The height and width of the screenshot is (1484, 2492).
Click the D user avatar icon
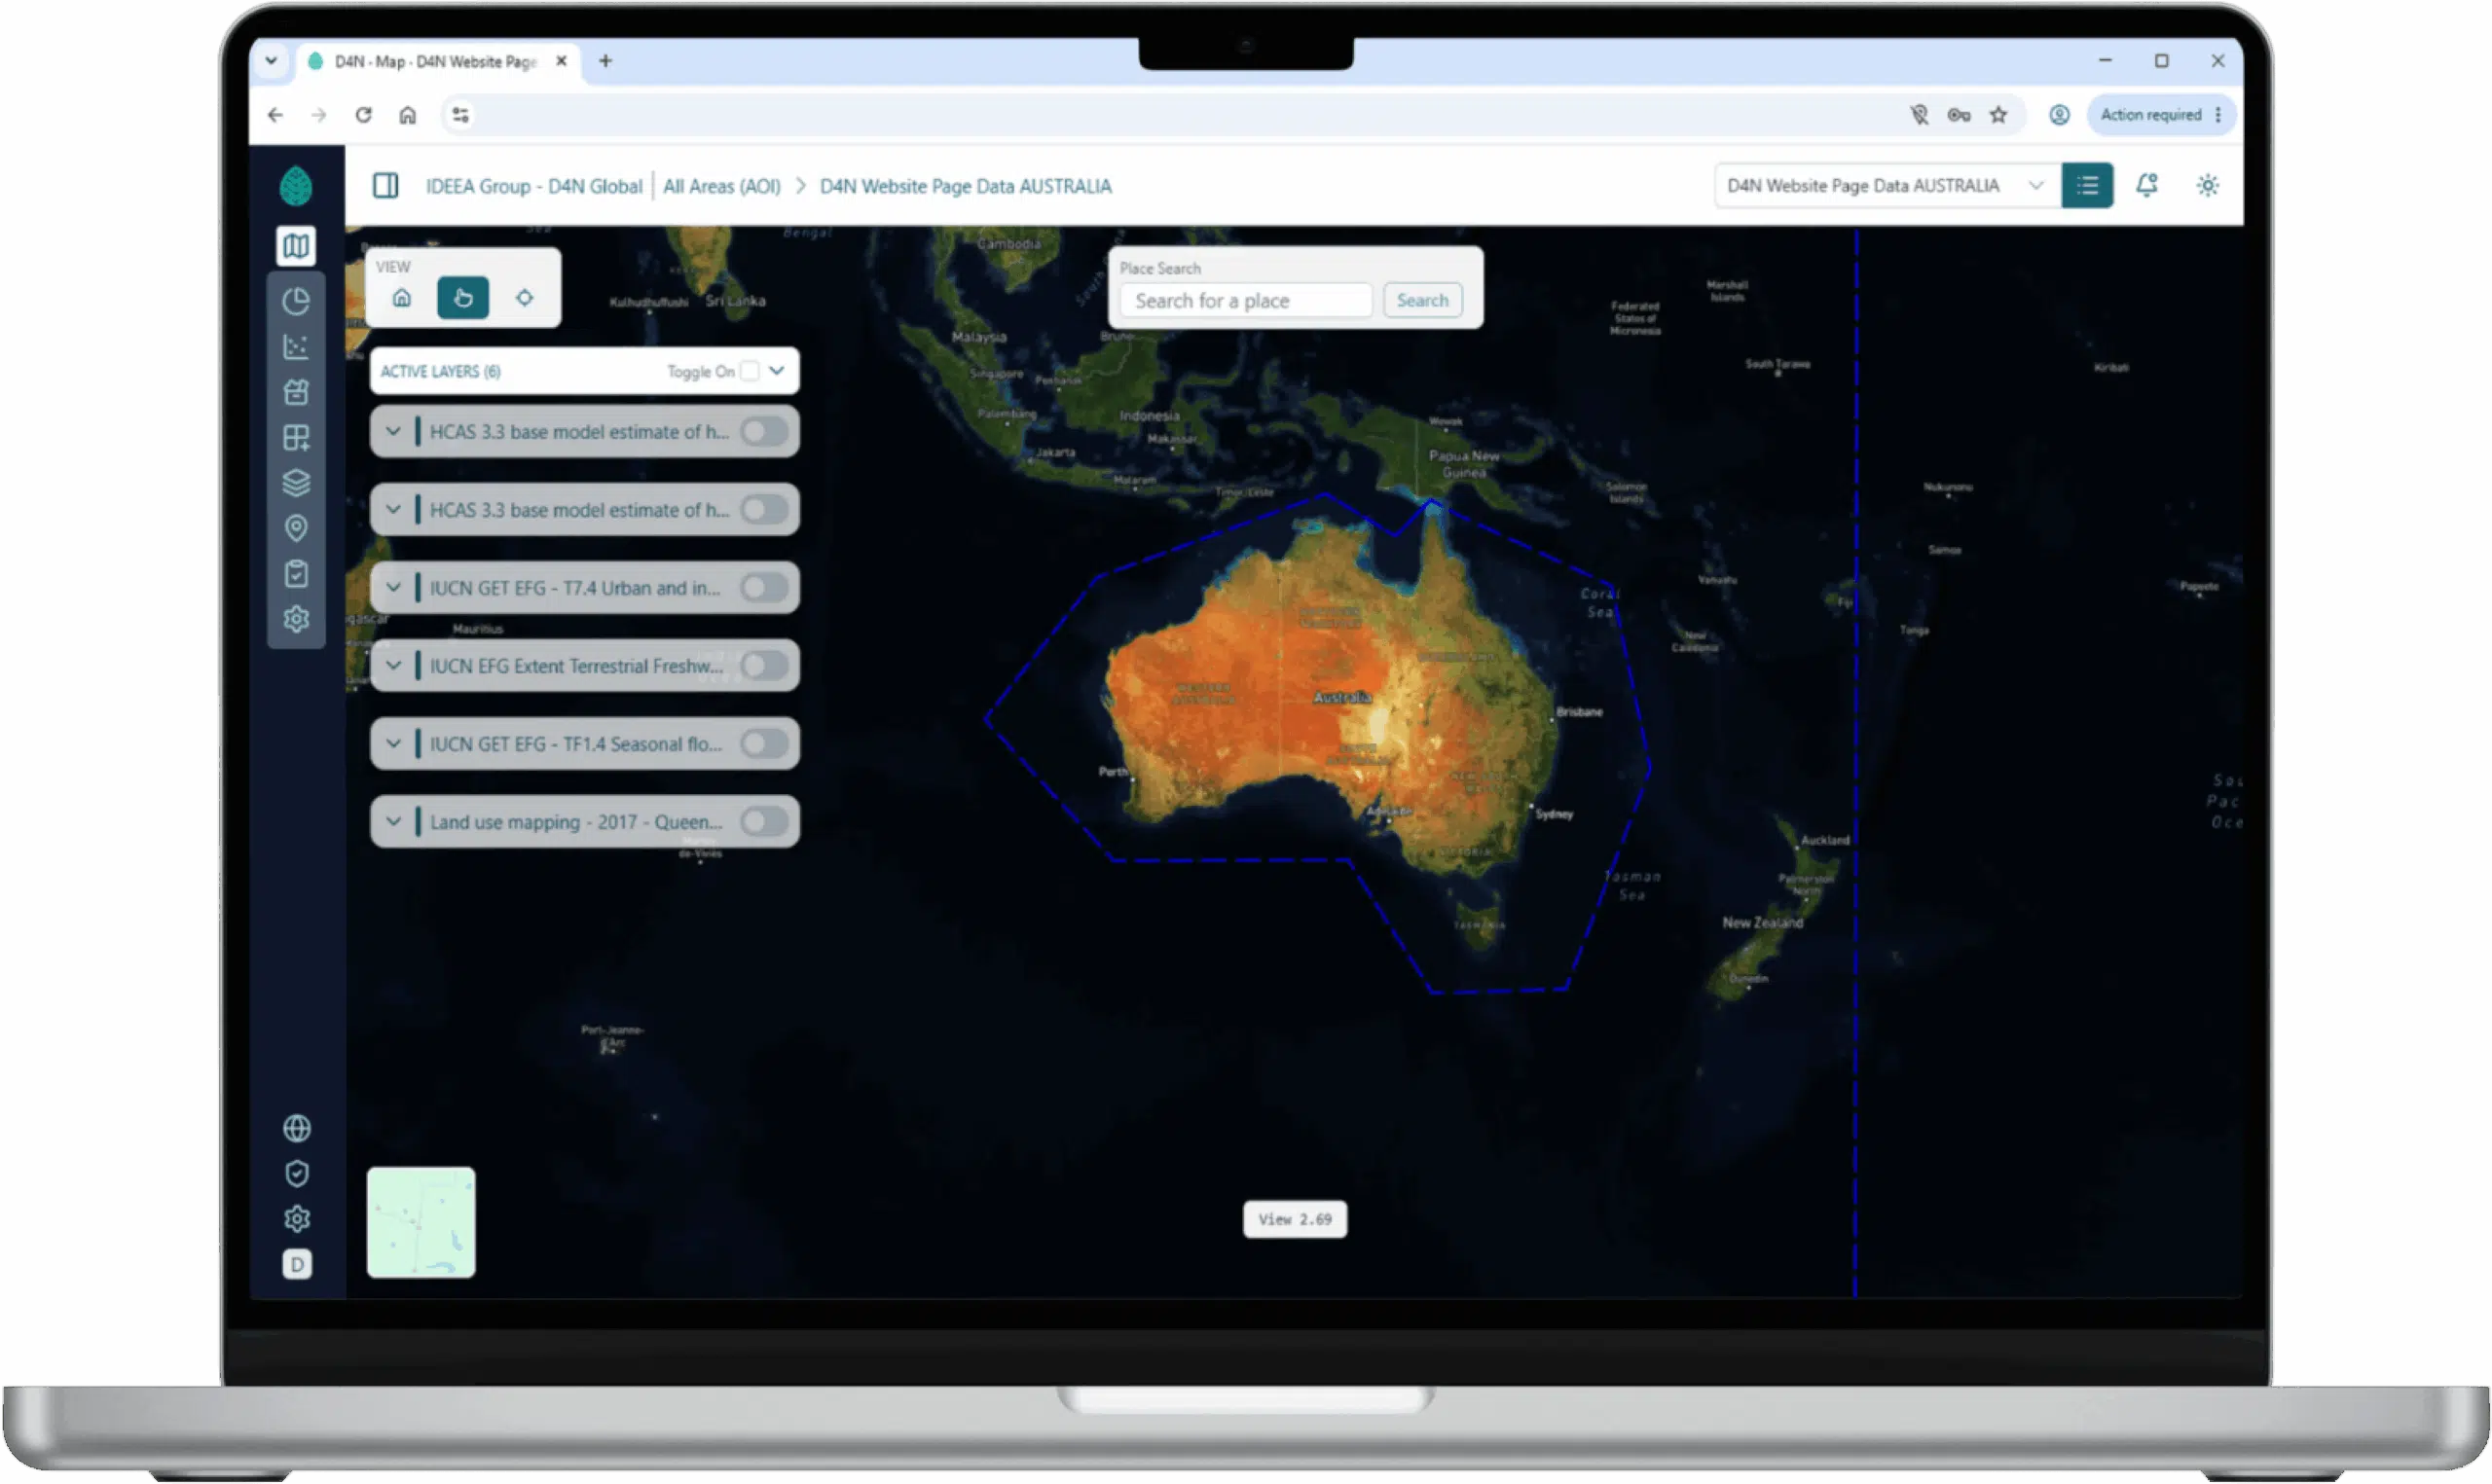[x=297, y=1265]
